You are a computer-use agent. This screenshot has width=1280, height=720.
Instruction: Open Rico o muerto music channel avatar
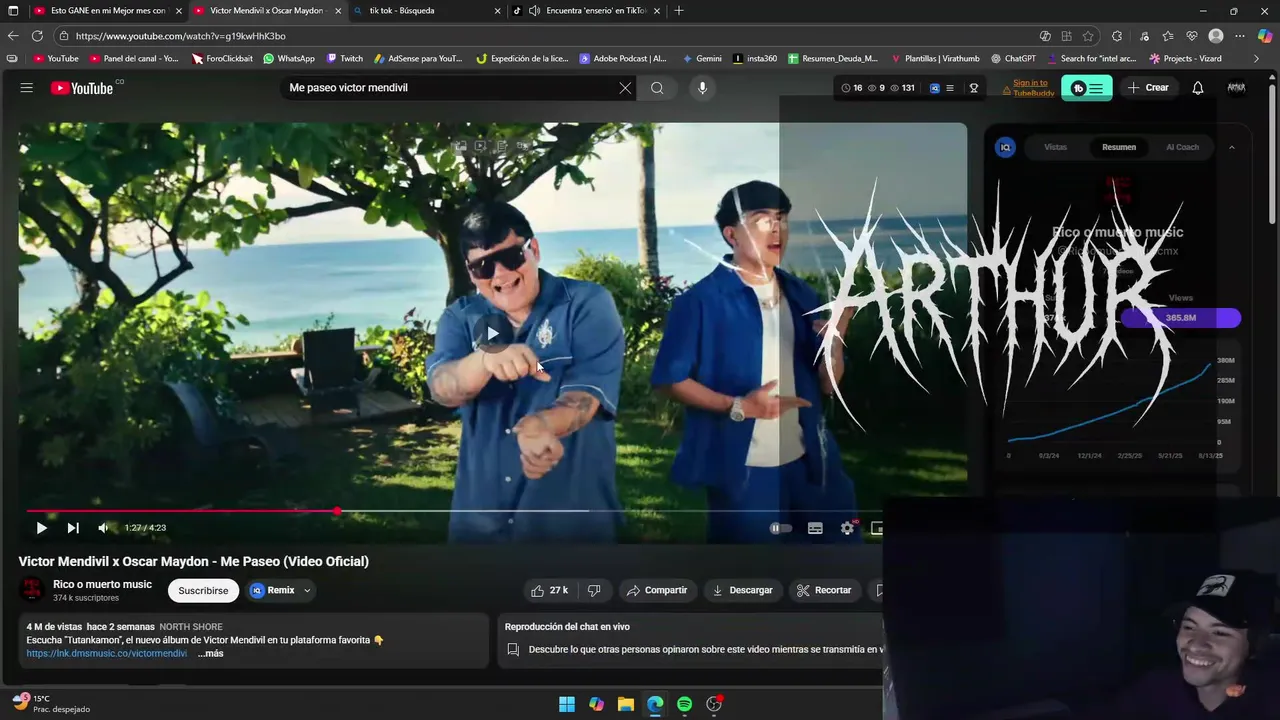tap(32, 590)
